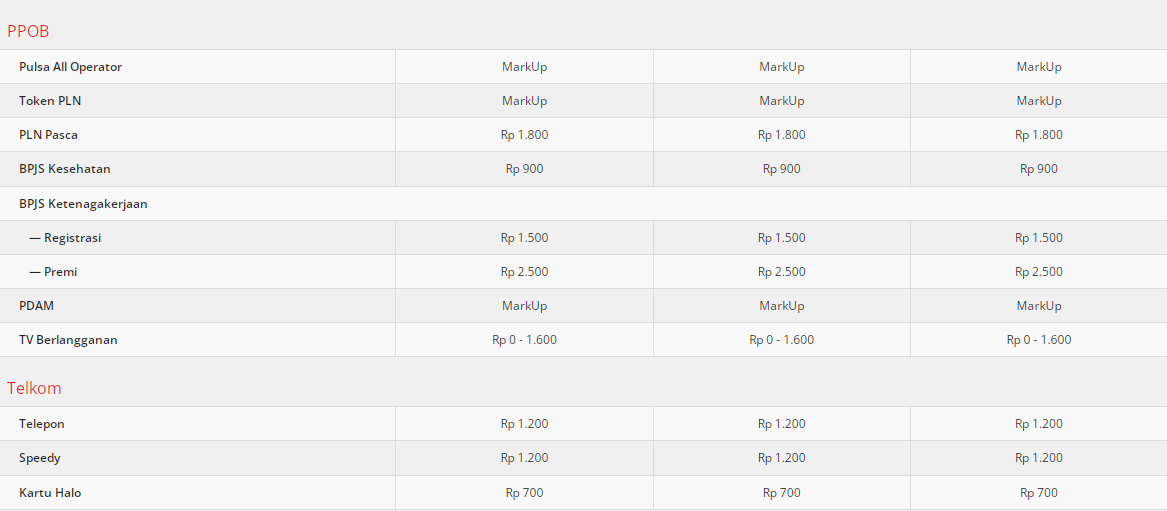
Task: Select the PDAM row label
Action: pyautogui.click(x=36, y=306)
